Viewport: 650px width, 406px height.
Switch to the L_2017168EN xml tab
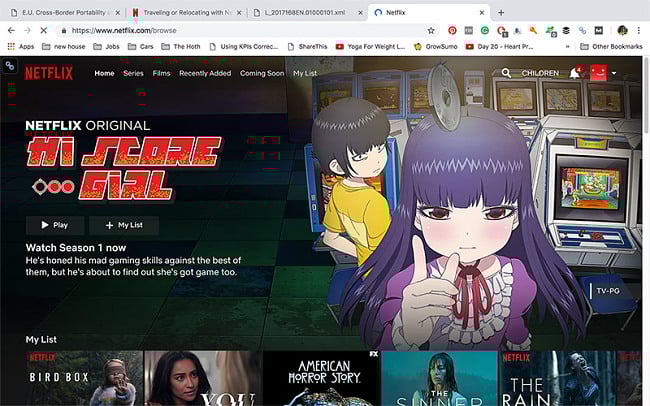click(306, 13)
